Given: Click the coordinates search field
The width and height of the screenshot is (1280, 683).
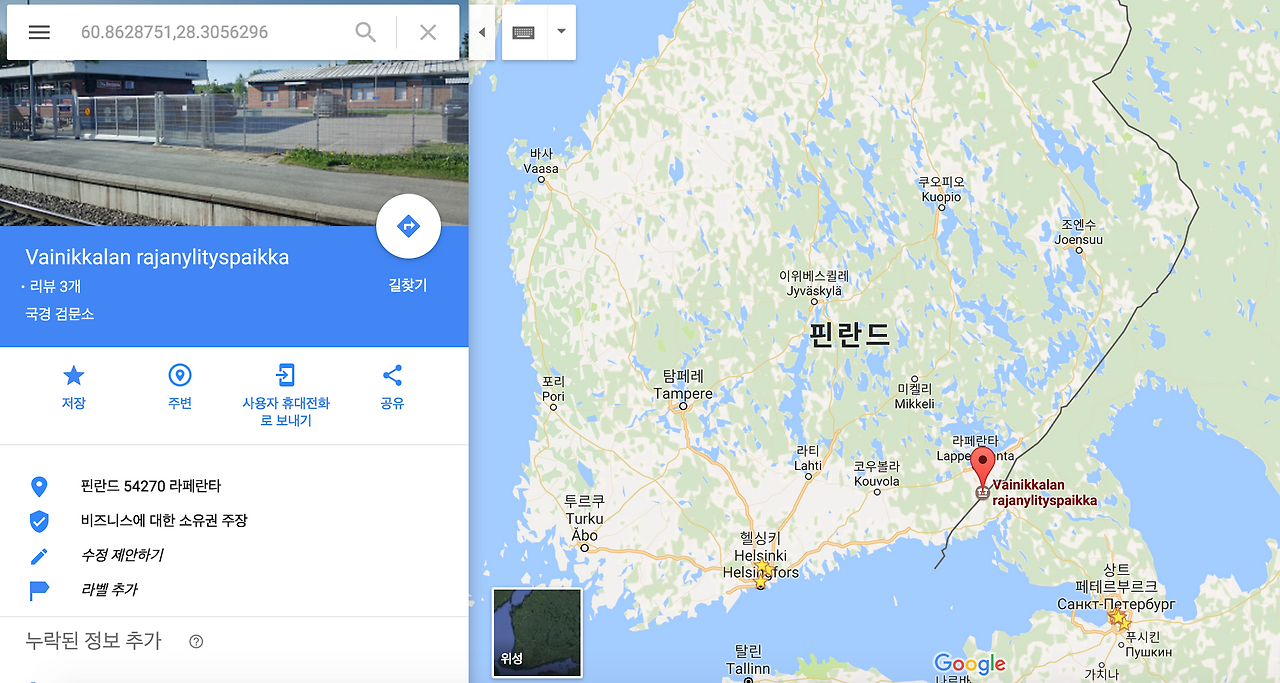Looking at the screenshot, I should click(210, 32).
